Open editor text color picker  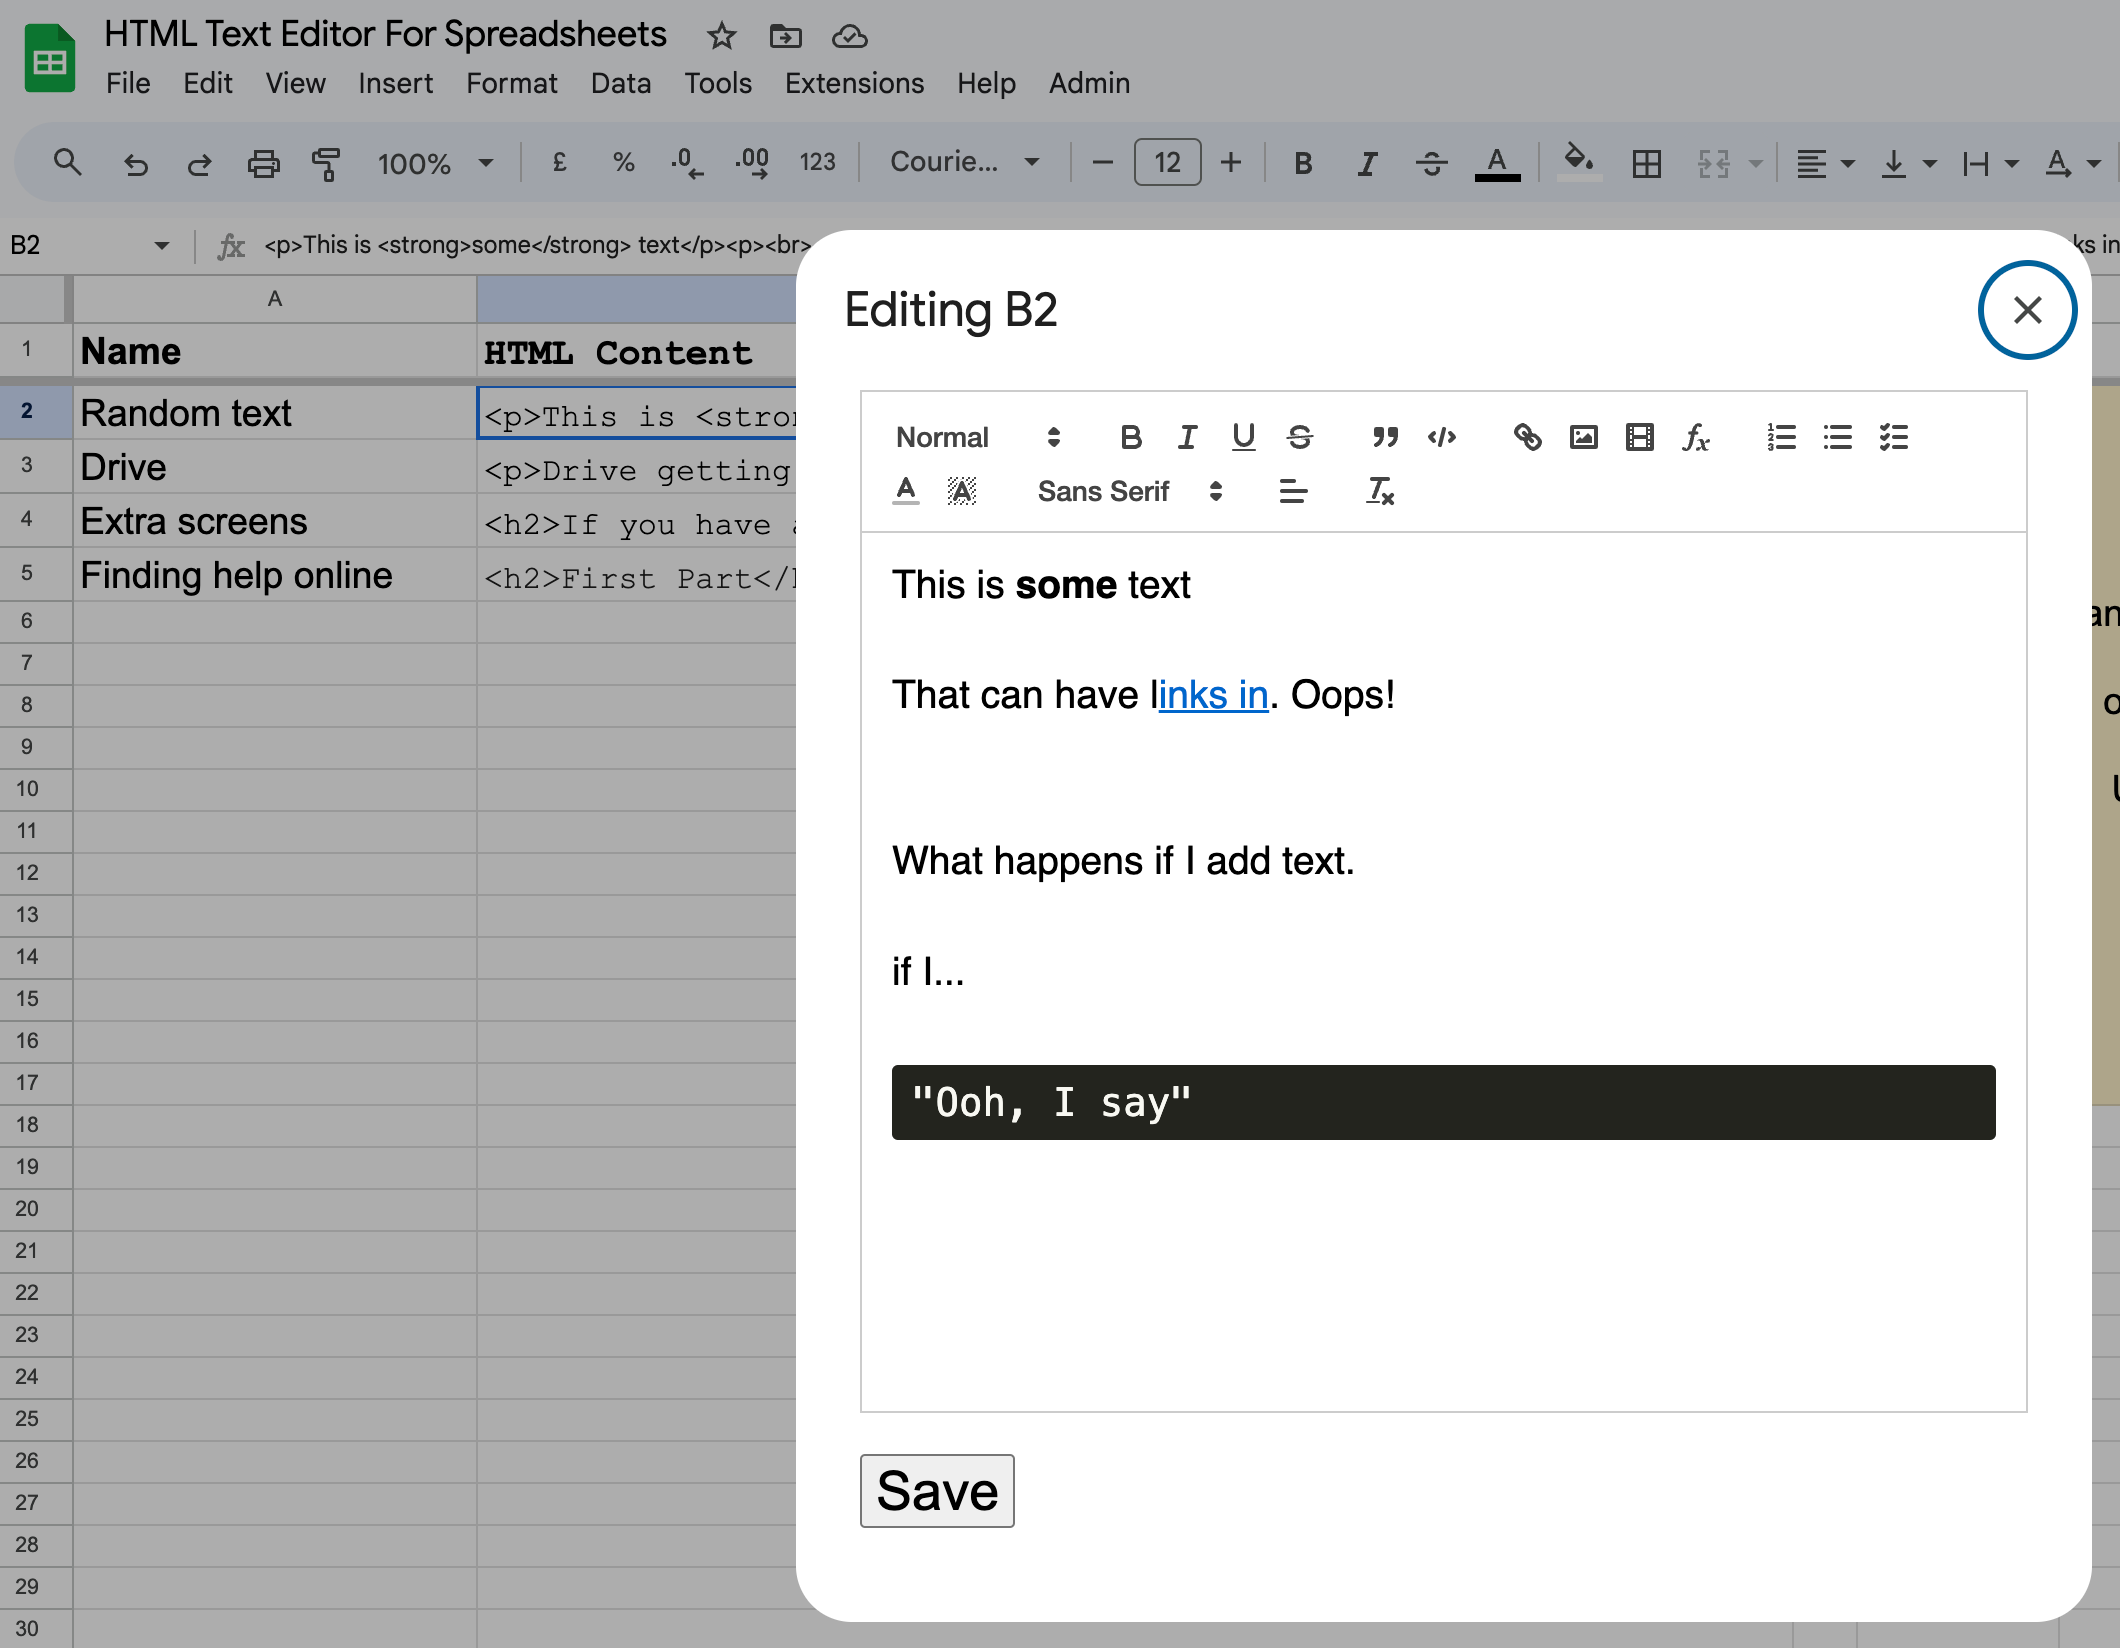tap(905, 491)
